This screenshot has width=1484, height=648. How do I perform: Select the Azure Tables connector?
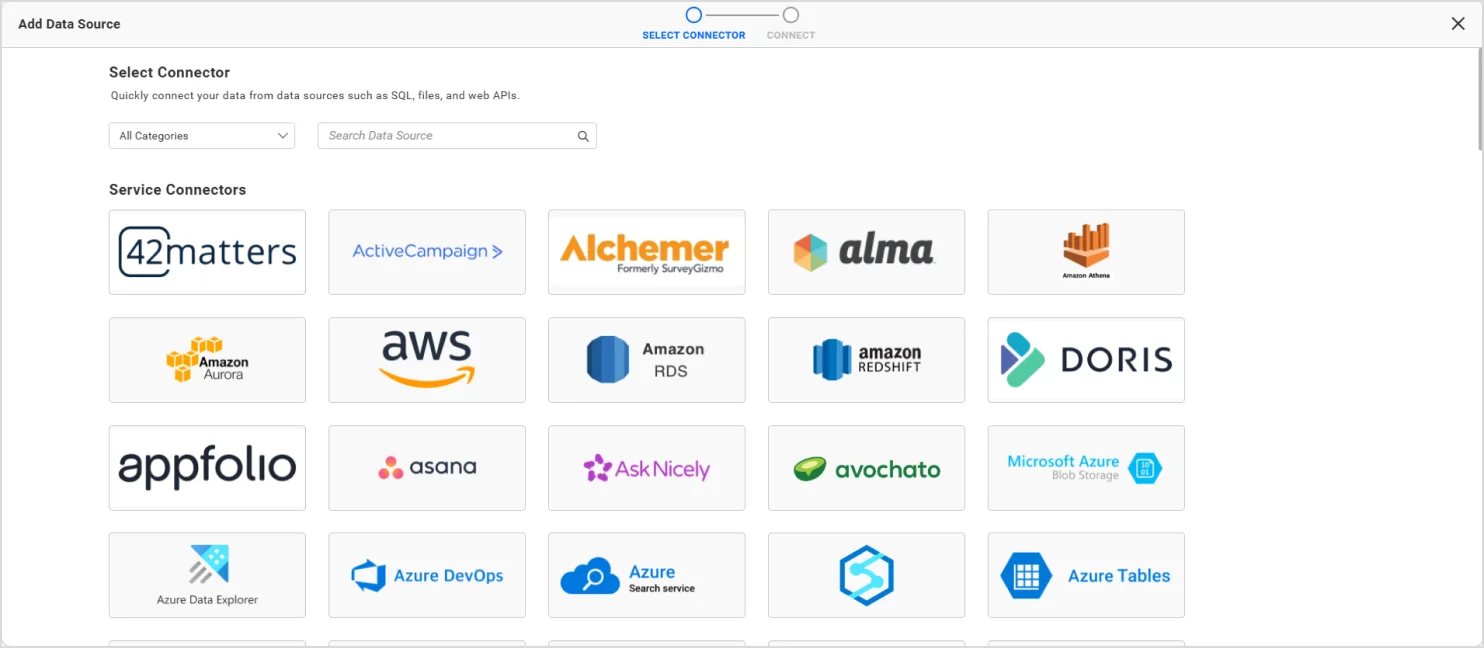[x=1086, y=575]
